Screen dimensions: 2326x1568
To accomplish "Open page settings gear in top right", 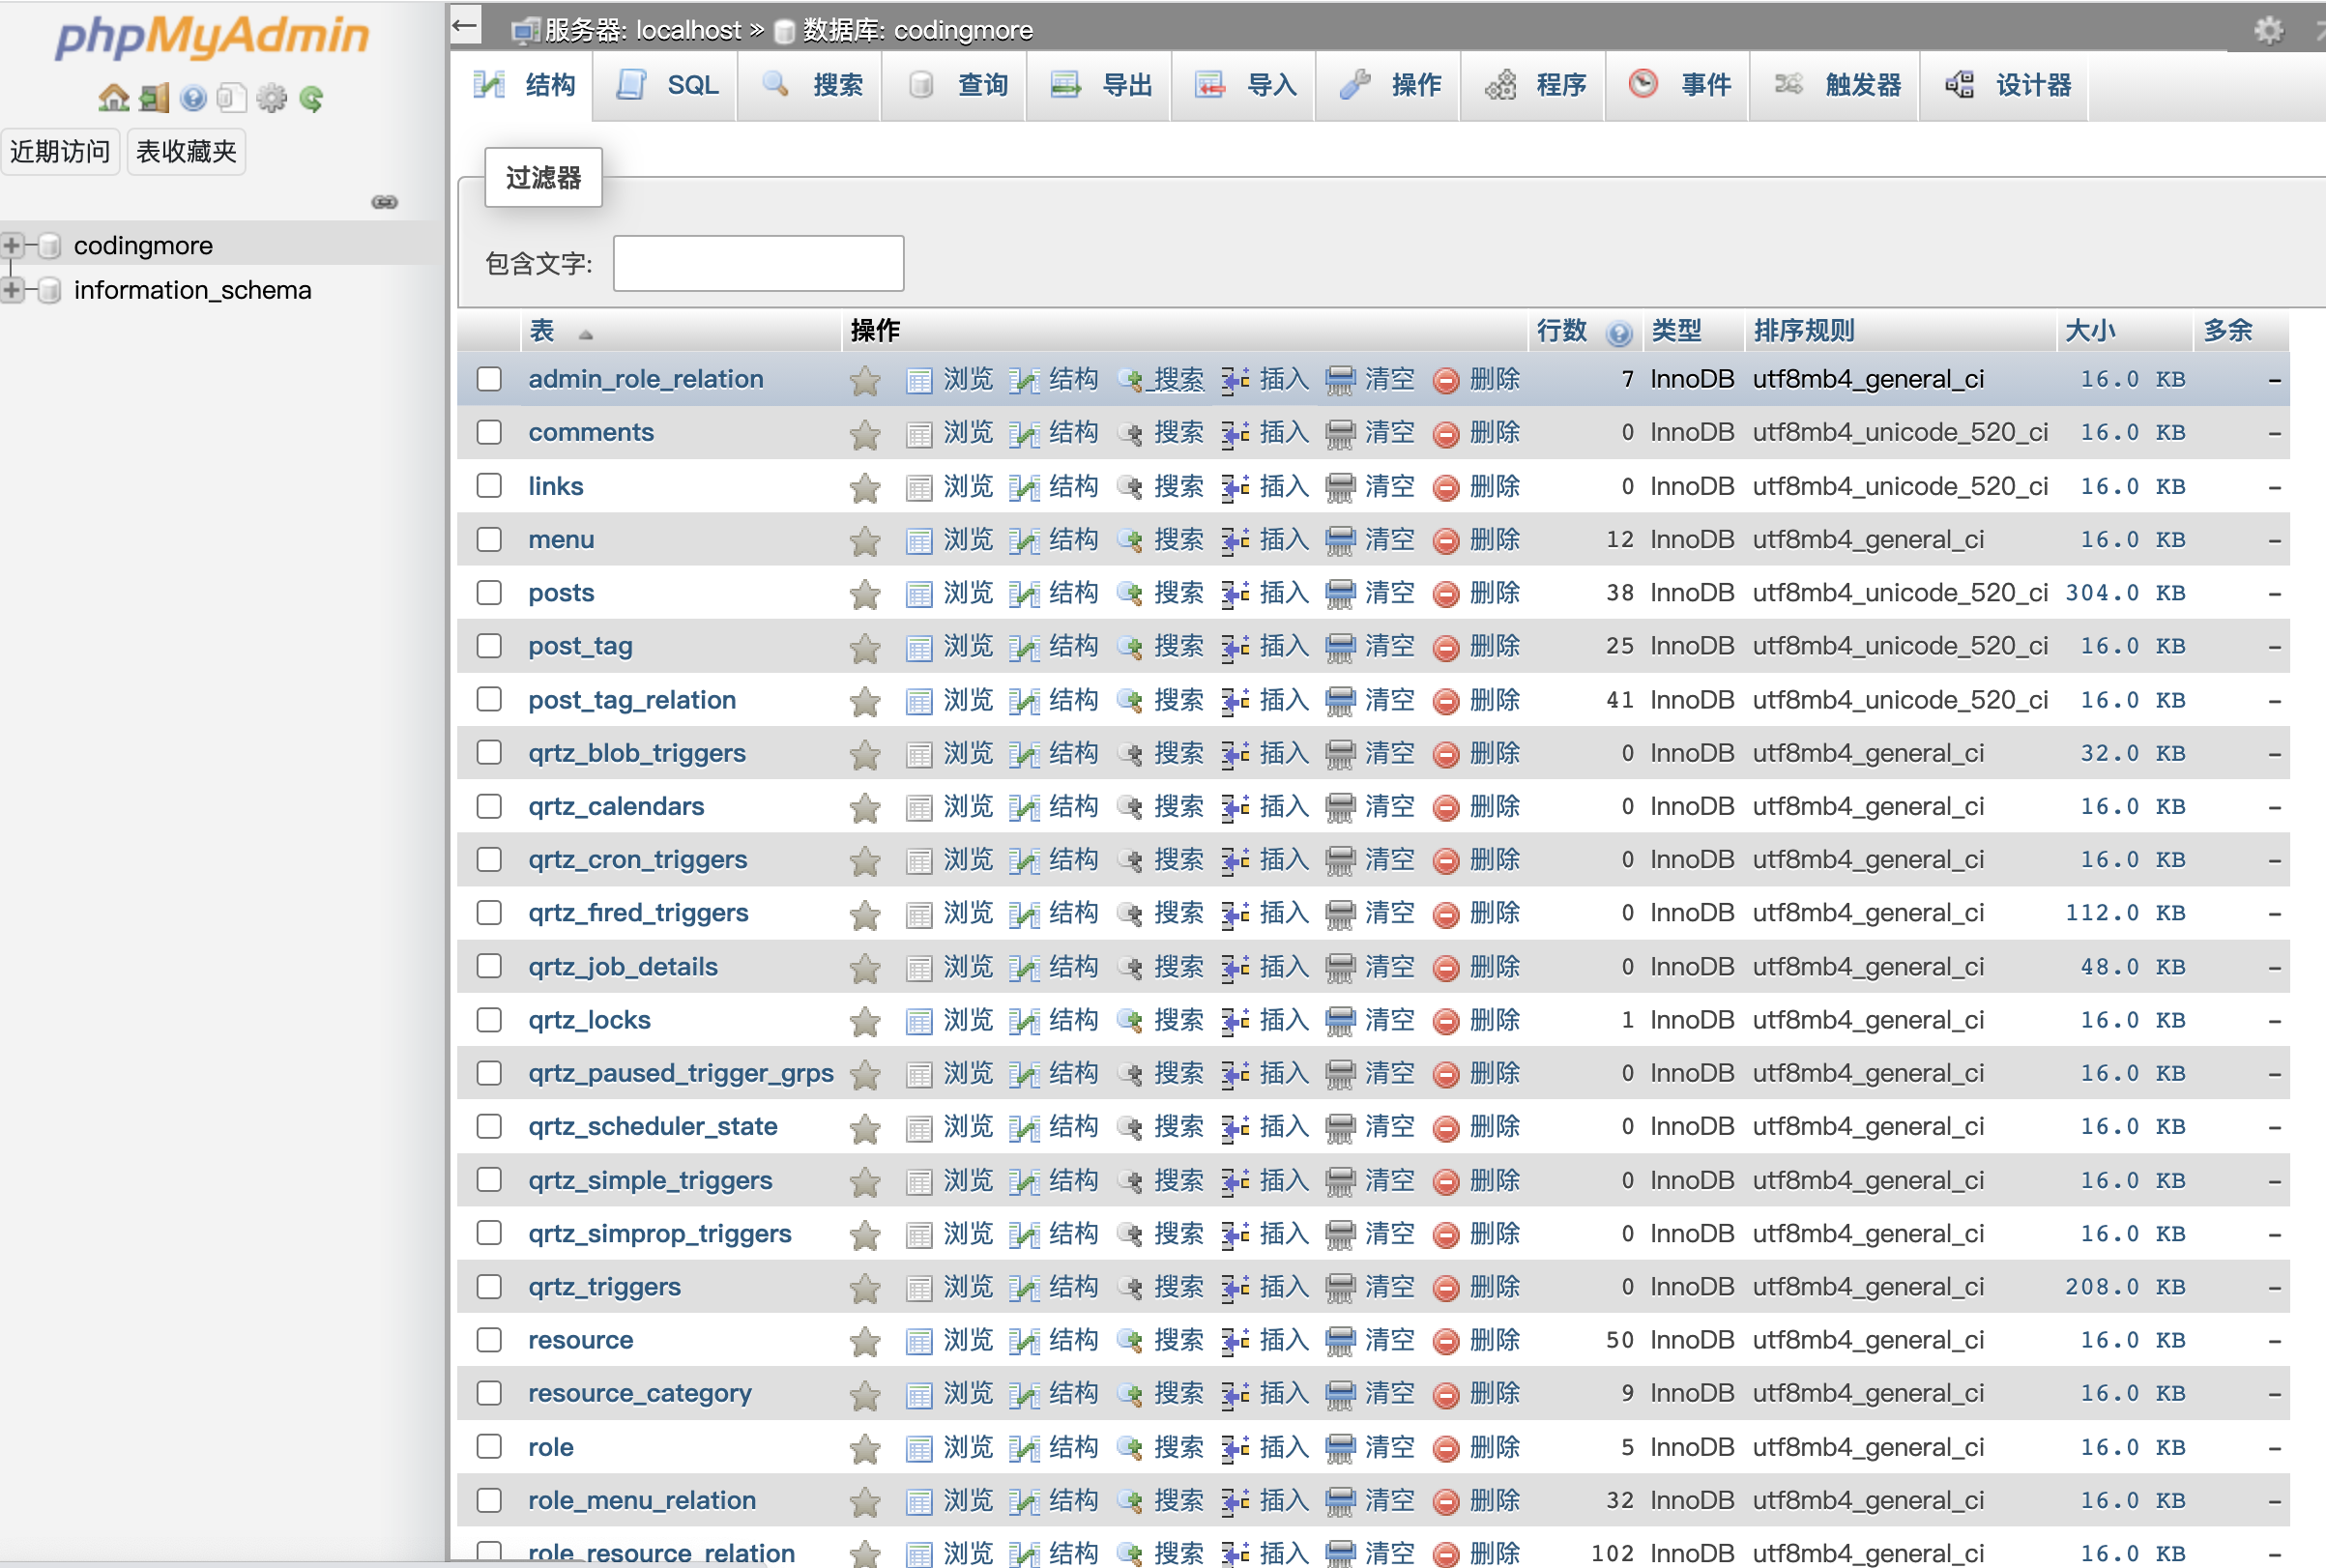I will click(2268, 30).
